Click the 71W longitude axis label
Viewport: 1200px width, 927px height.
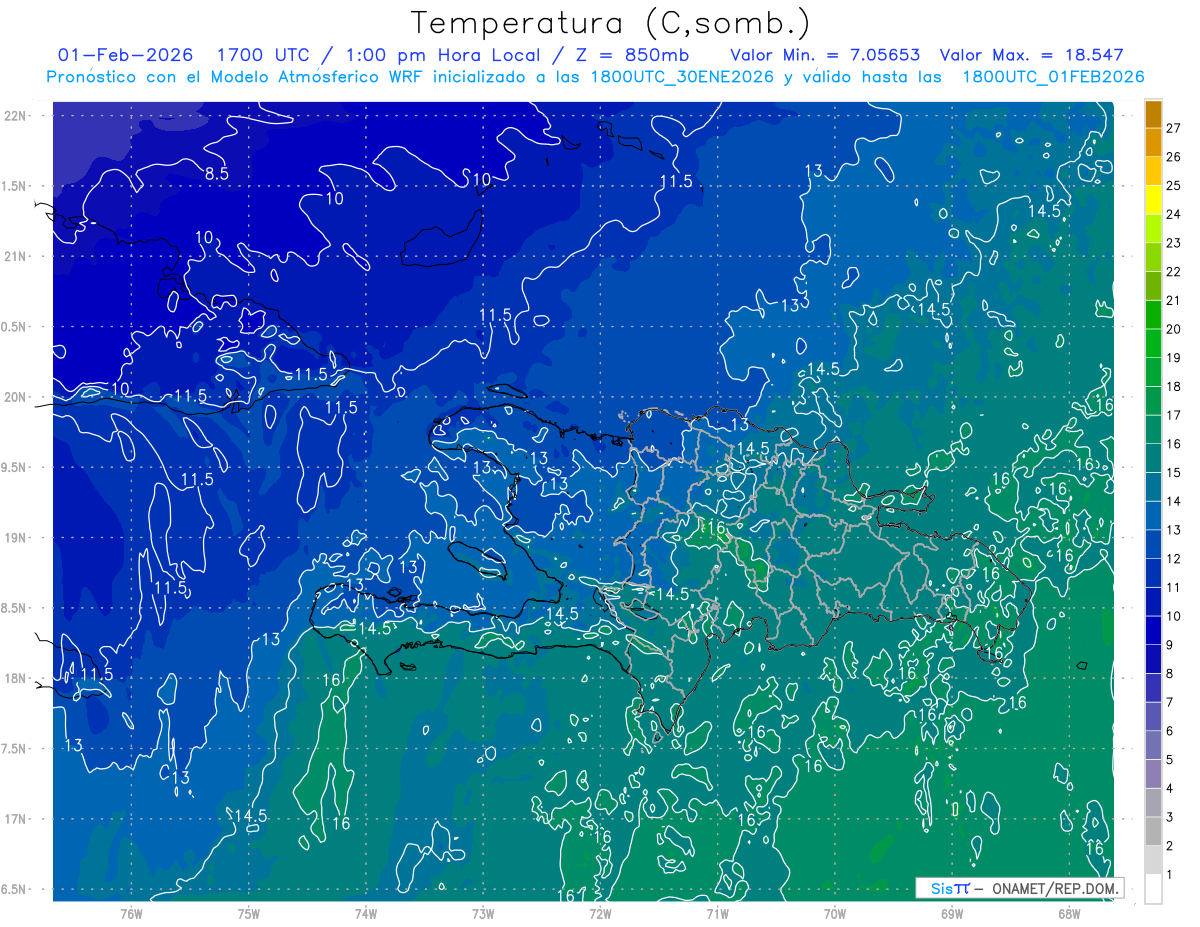(717, 913)
